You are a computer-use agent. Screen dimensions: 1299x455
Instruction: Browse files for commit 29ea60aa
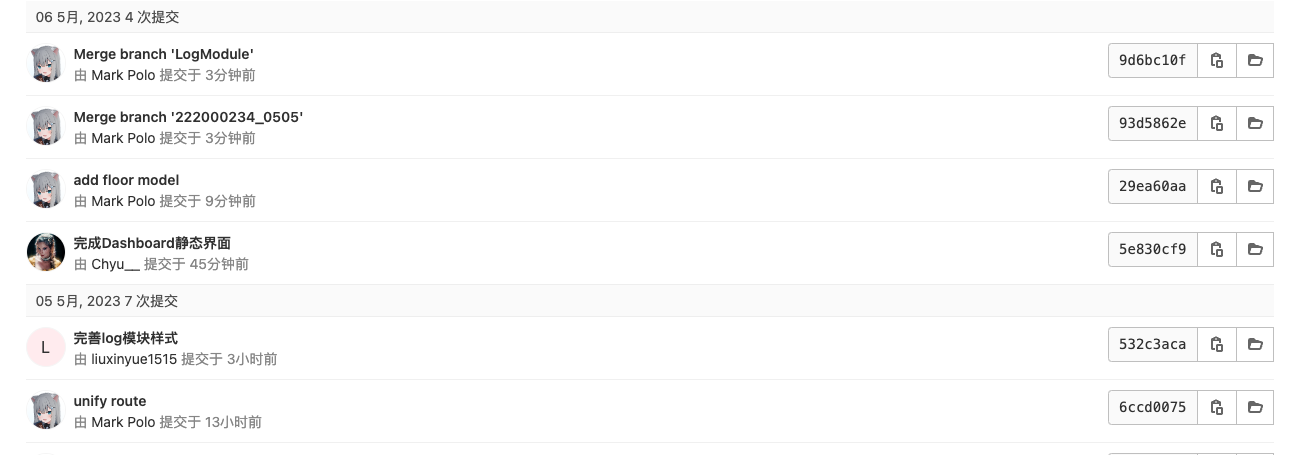(1255, 187)
